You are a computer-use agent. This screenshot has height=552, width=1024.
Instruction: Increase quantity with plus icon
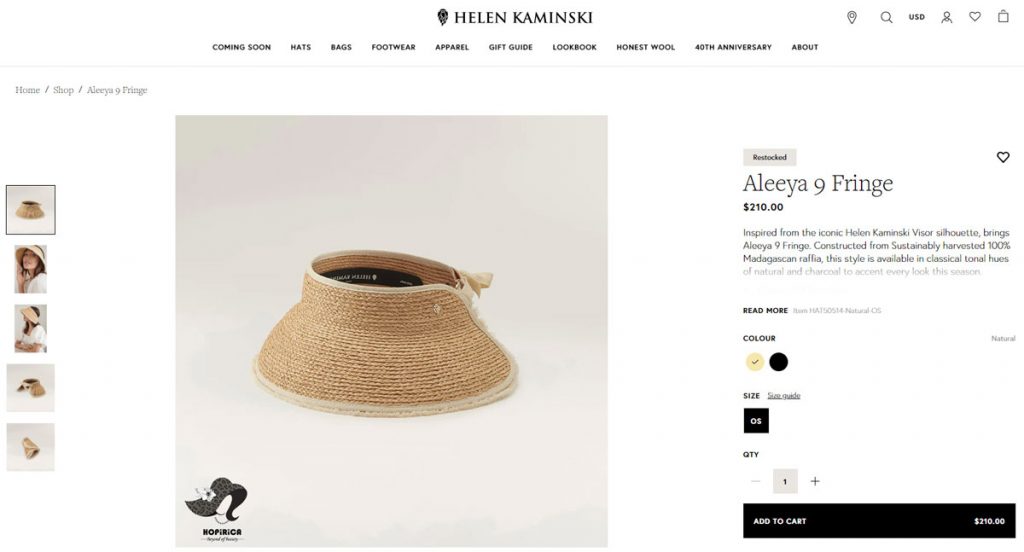(x=815, y=481)
